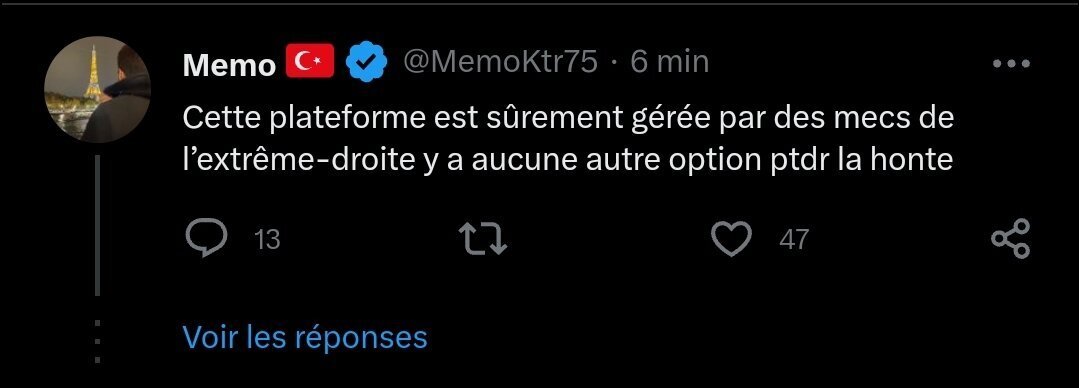Open the three-dot more options menu
The width and height of the screenshot is (1079, 388).
pos(1012,63)
